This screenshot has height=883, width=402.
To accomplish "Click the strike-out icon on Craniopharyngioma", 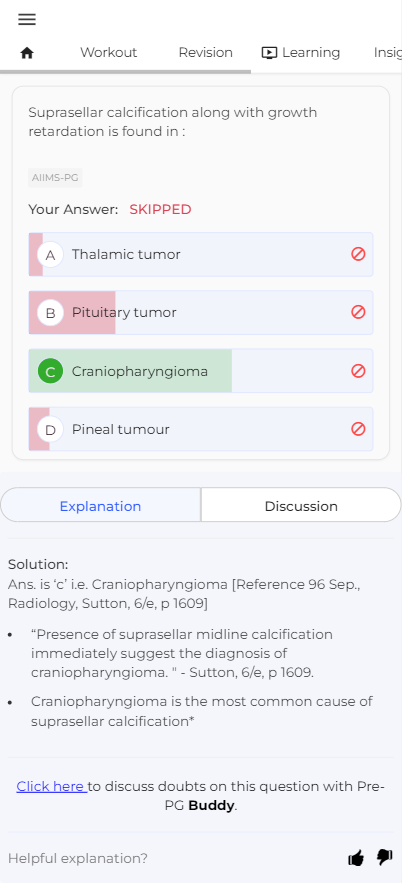I will click(358, 371).
